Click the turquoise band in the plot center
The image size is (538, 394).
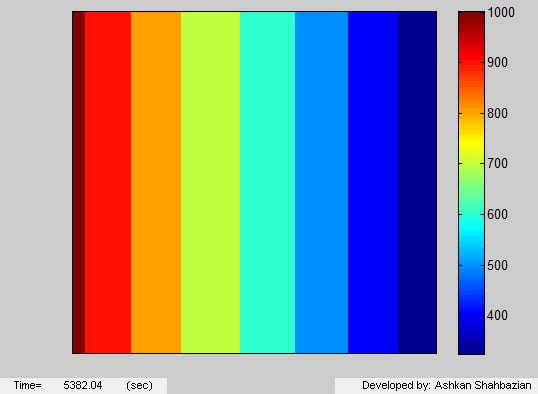click(267, 182)
